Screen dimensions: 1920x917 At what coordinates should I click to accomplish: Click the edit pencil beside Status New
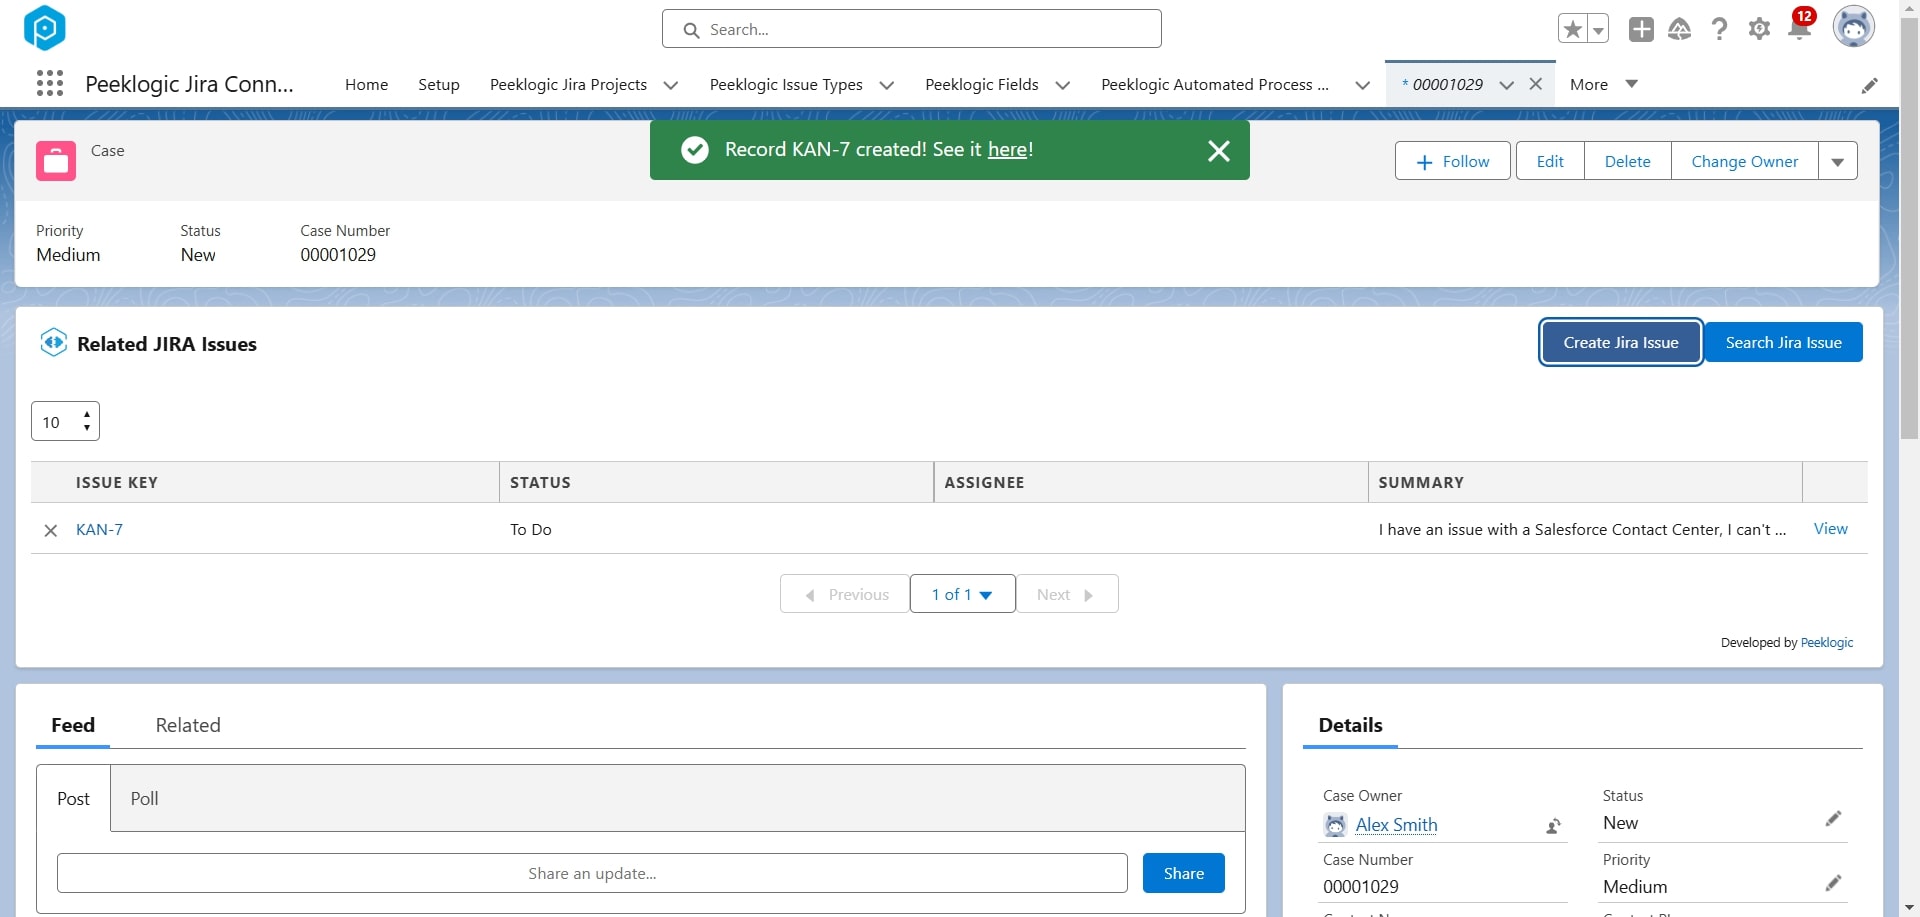click(x=1835, y=818)
